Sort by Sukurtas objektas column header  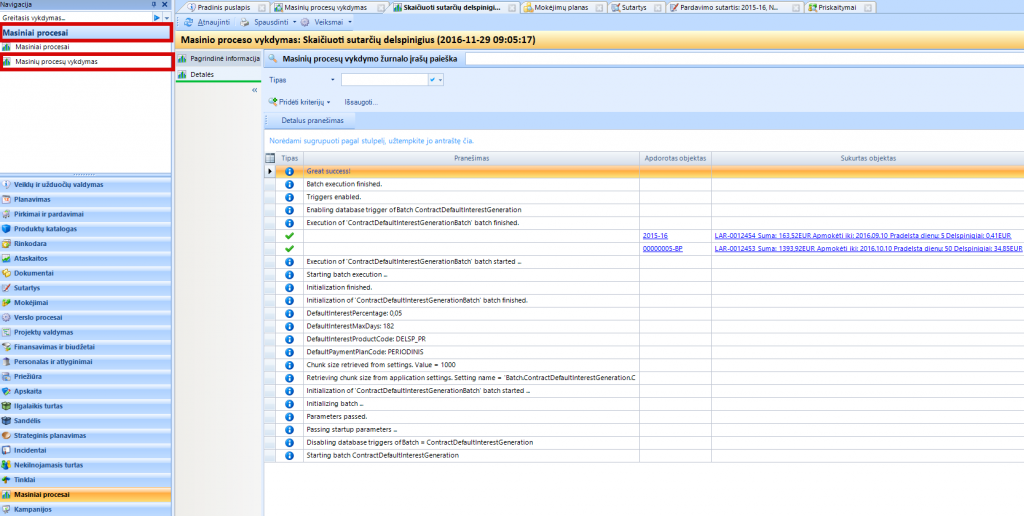pyautogui.click(x=867, y=158)
